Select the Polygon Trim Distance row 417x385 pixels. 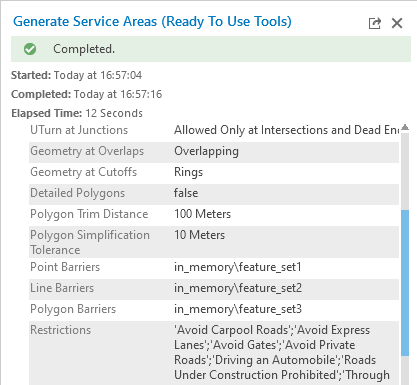coord(214,214)
